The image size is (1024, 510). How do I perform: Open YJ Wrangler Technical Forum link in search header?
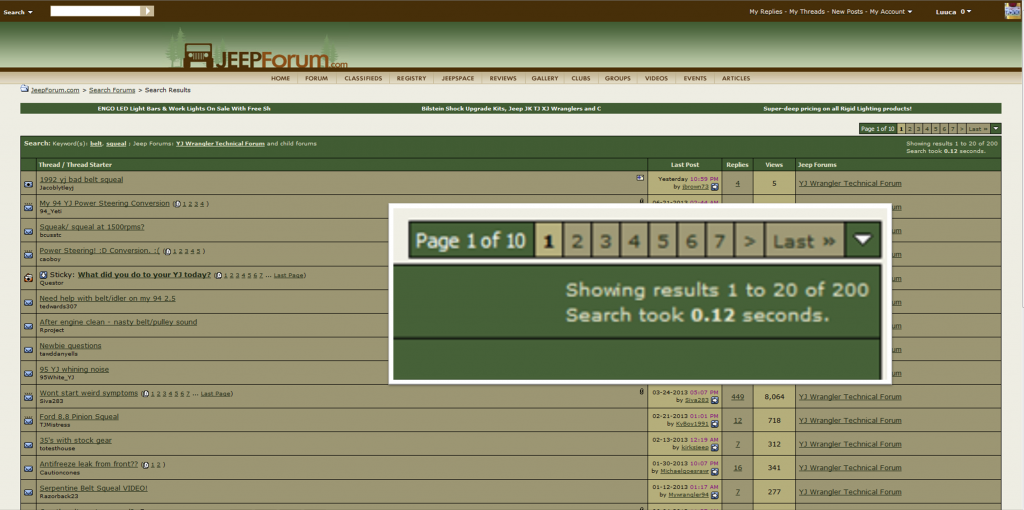(x=220, y=143)
